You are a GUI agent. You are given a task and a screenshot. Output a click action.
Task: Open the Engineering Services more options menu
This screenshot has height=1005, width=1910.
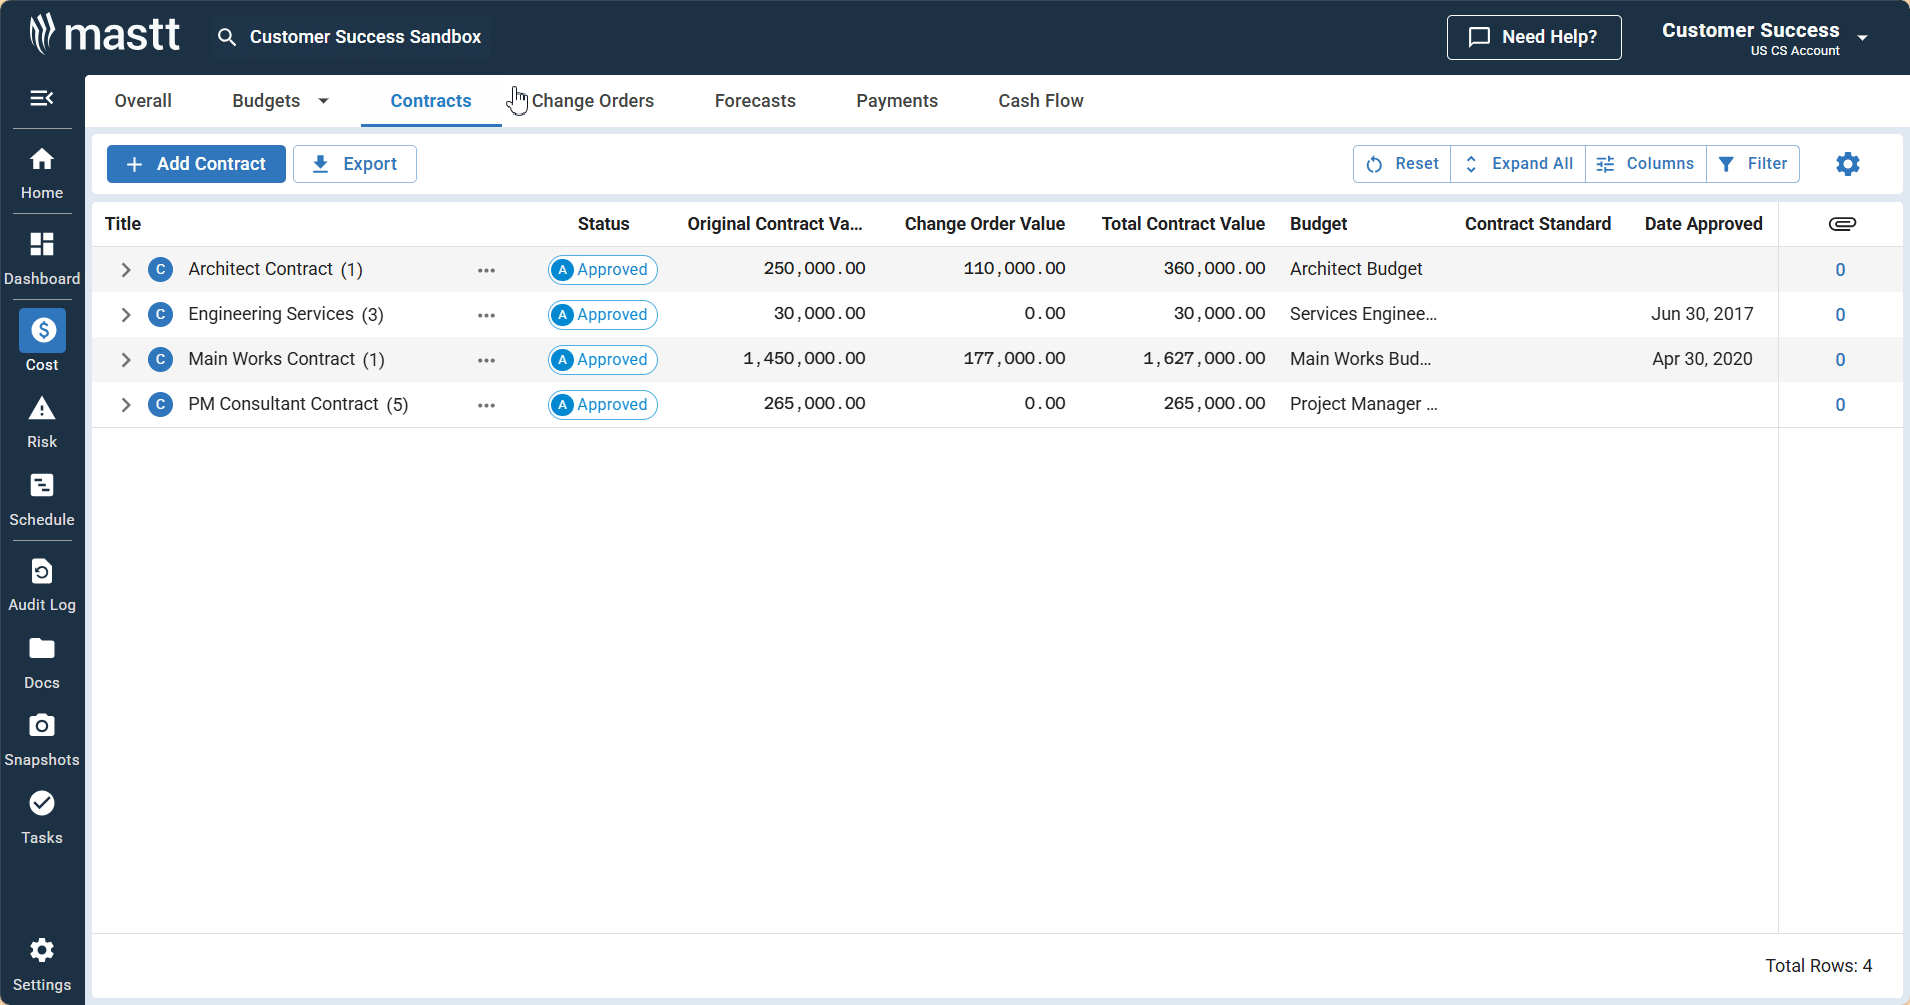486,315
